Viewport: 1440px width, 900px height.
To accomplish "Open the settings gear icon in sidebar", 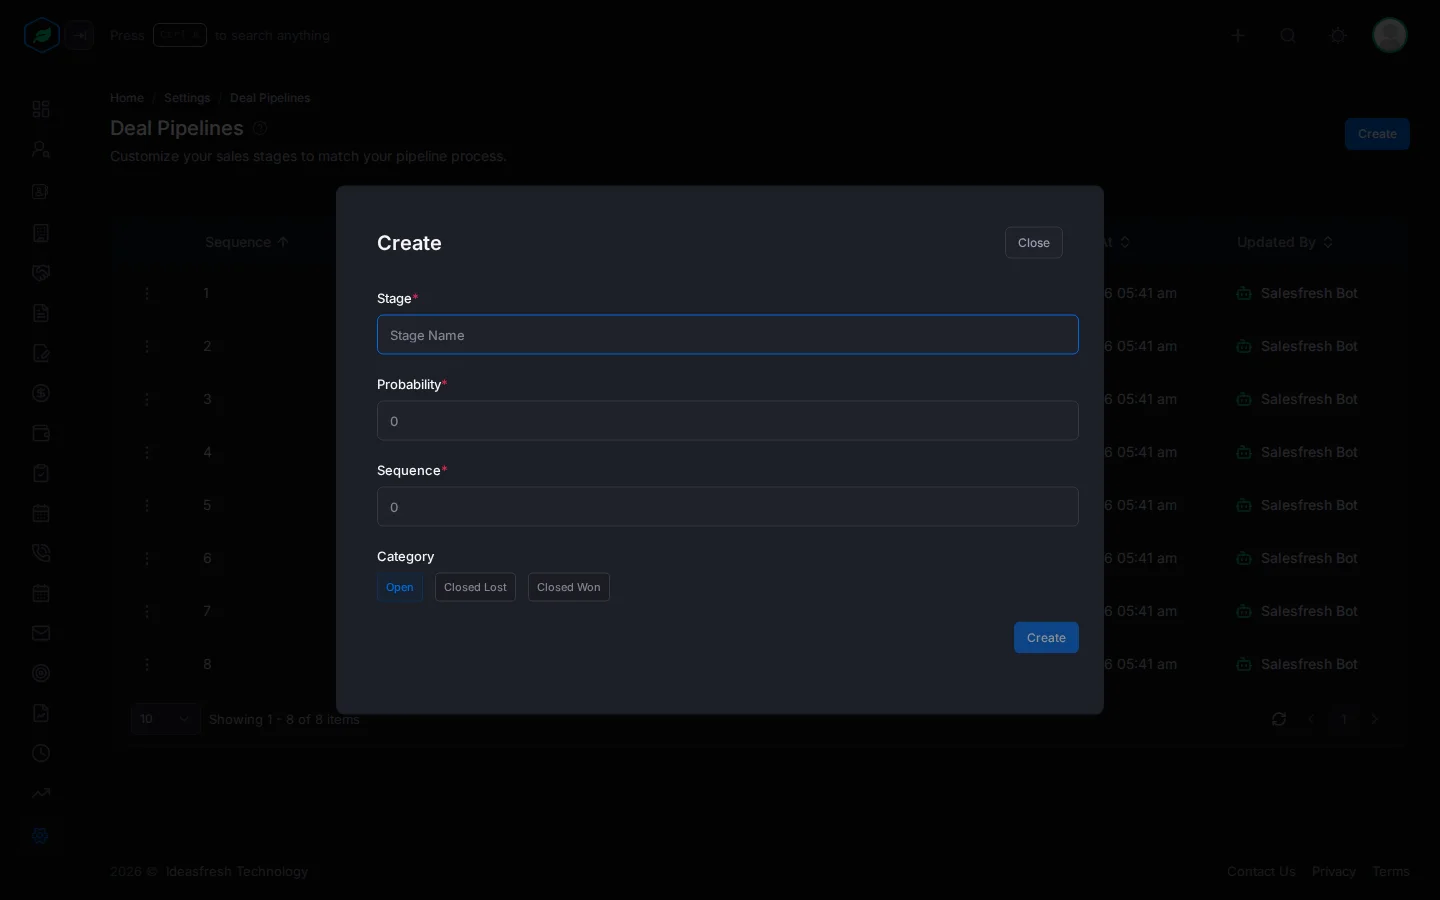I will click(41, 835).
